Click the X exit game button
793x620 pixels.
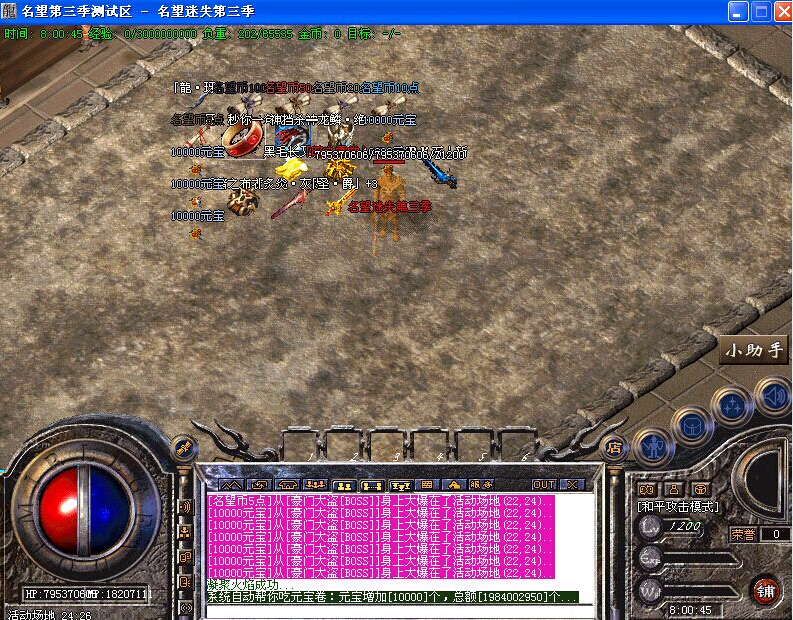pyautogui.click(x=572, y=484)
